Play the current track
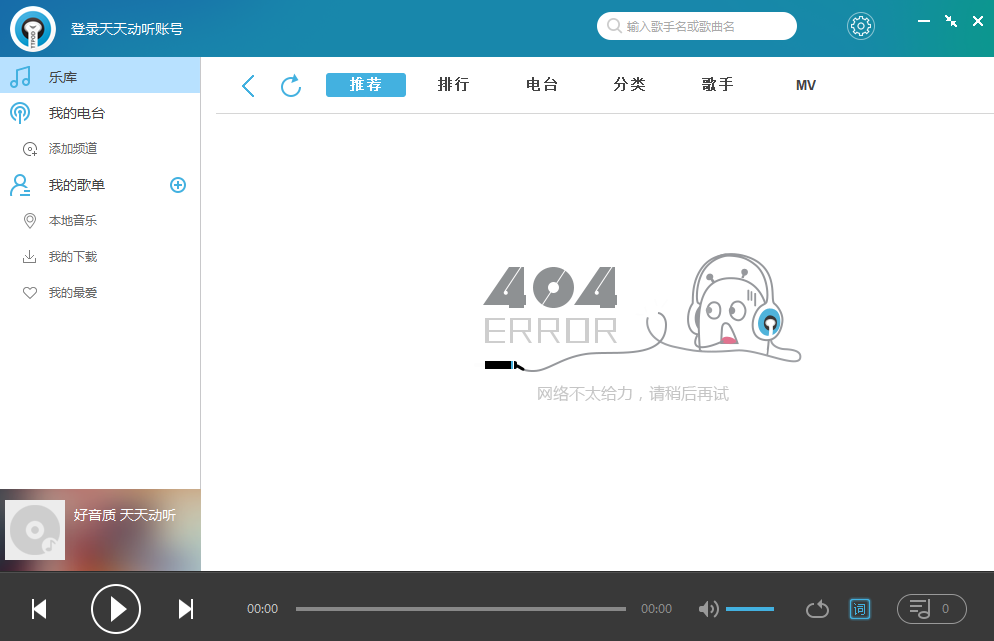Image resolution: width=994 pixels, height=641 pixels. 116,608
